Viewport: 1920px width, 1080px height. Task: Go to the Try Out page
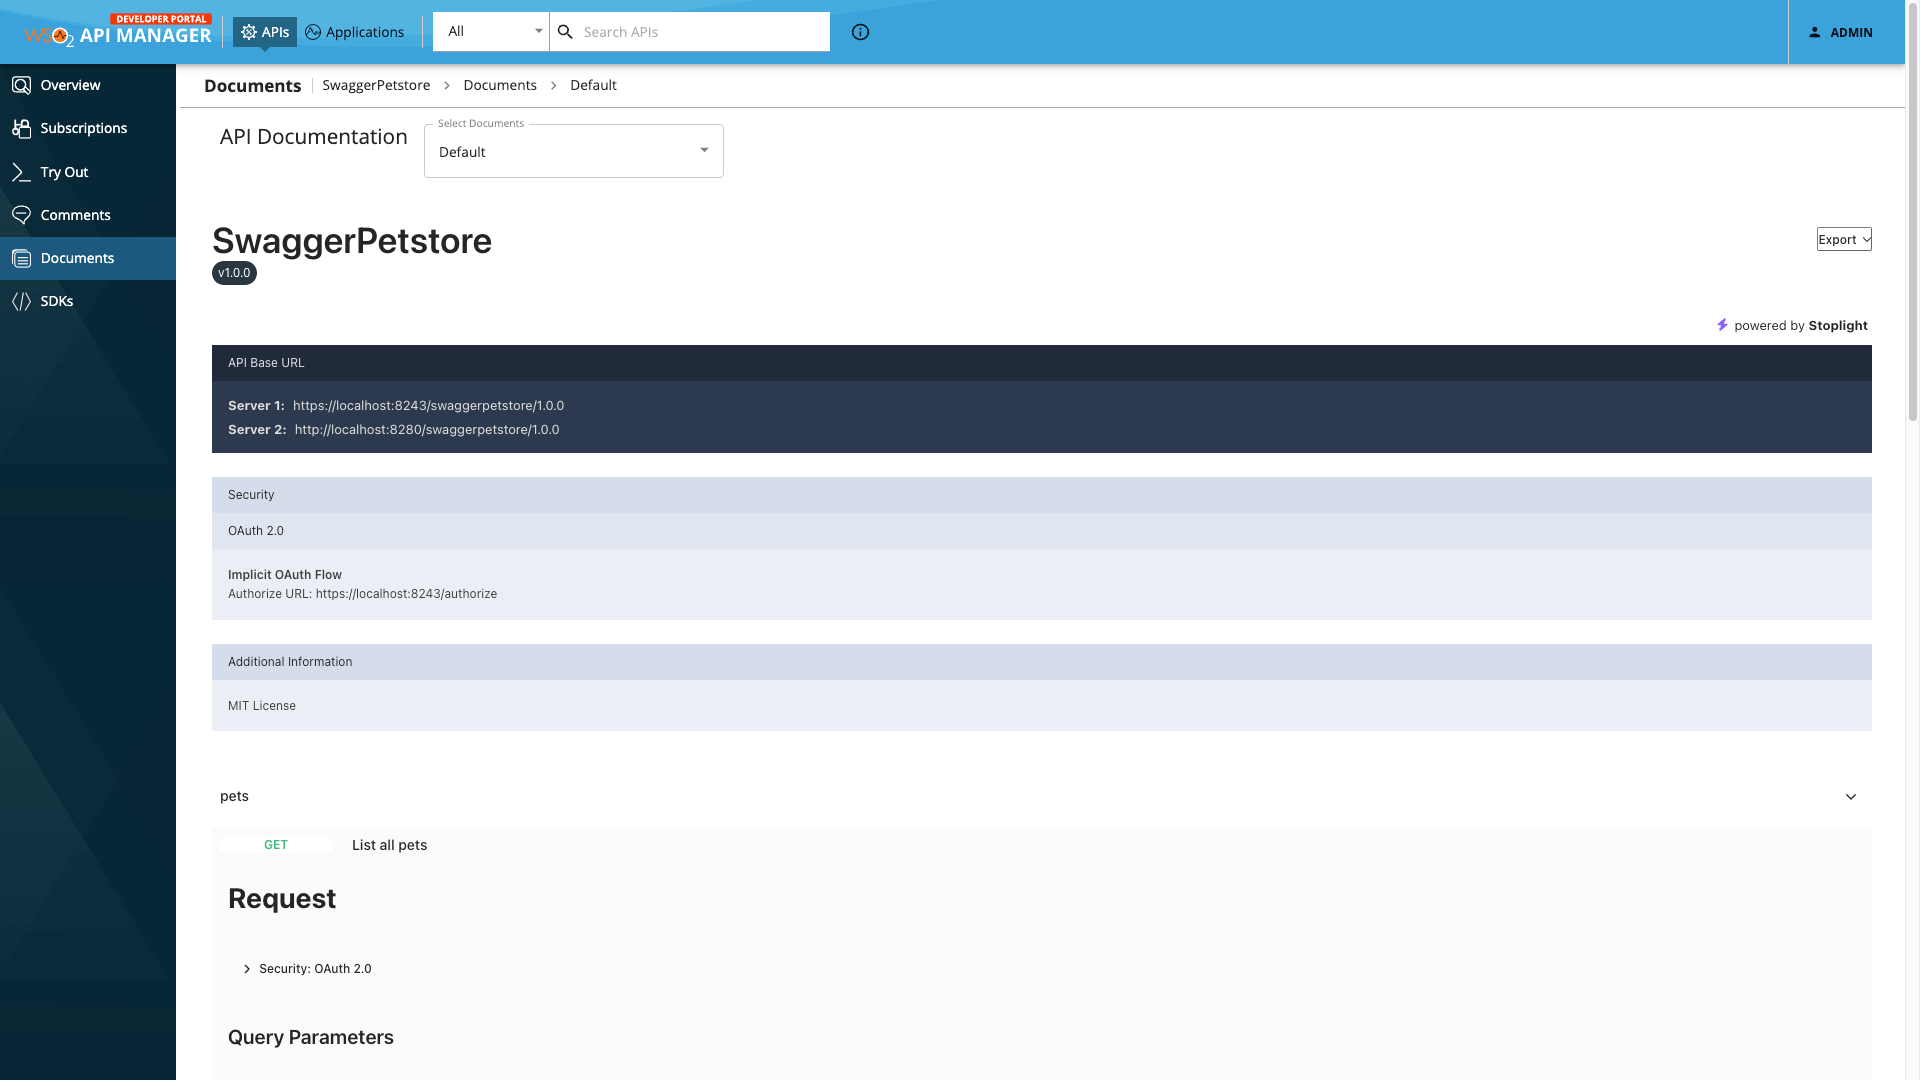(88, 172)
